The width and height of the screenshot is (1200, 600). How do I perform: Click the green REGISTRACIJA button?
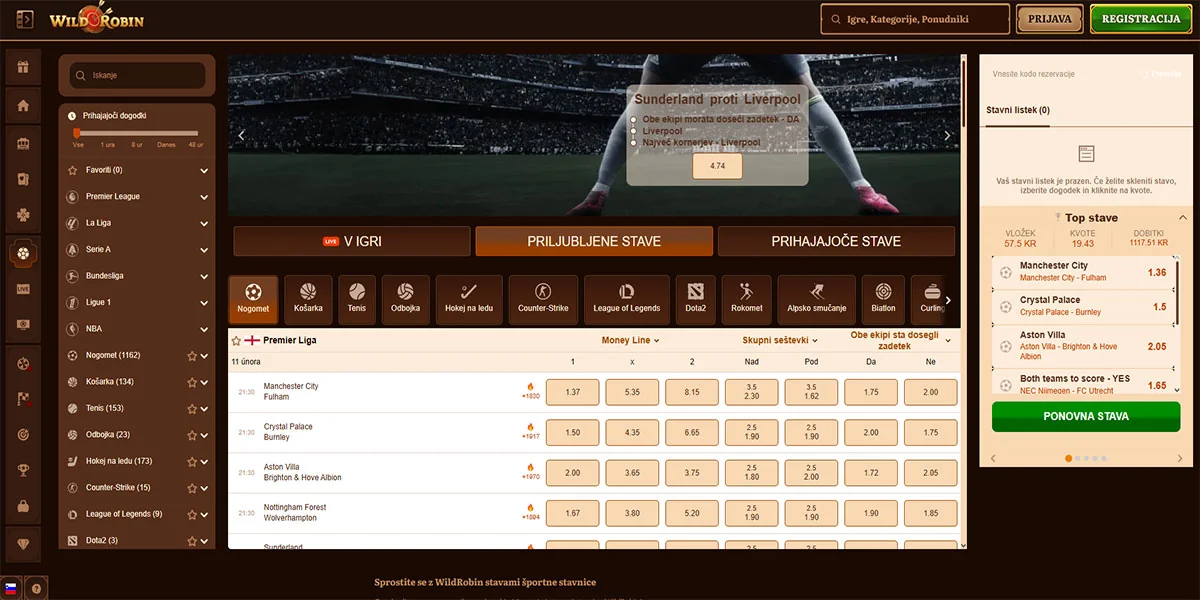click(1141, 19)
